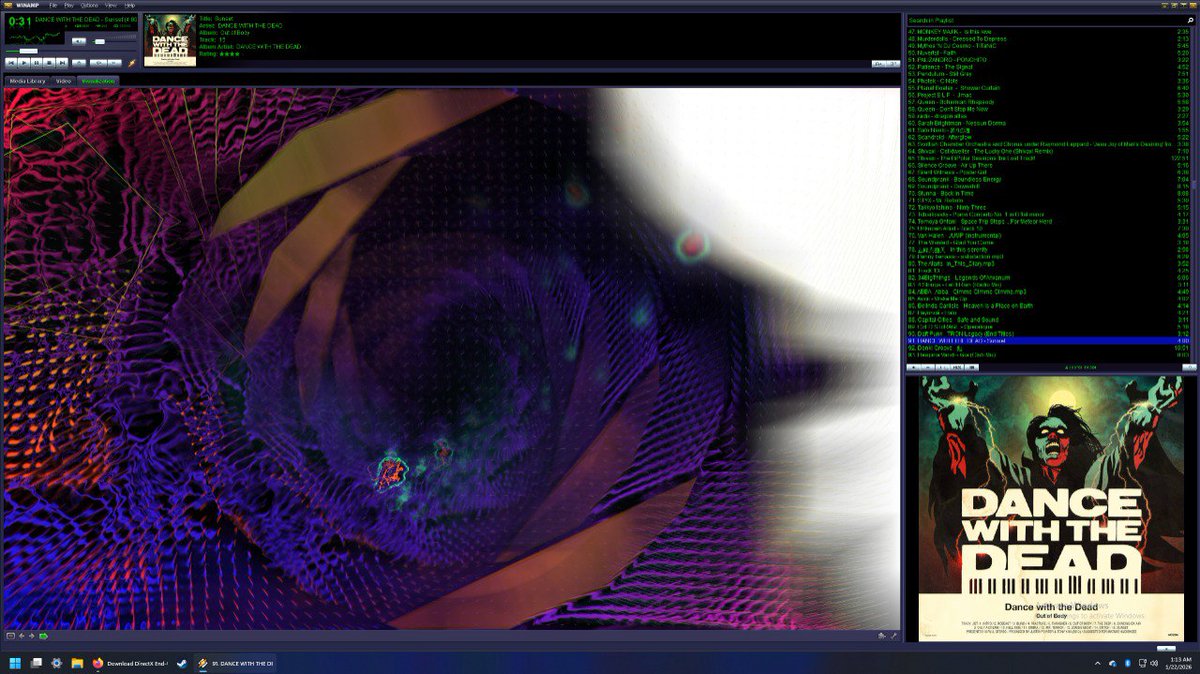Select "60. Sarah Brightman - Nessun Dorma"
The width and height of the screenshot is (1200, 674).
point(1047,123)
